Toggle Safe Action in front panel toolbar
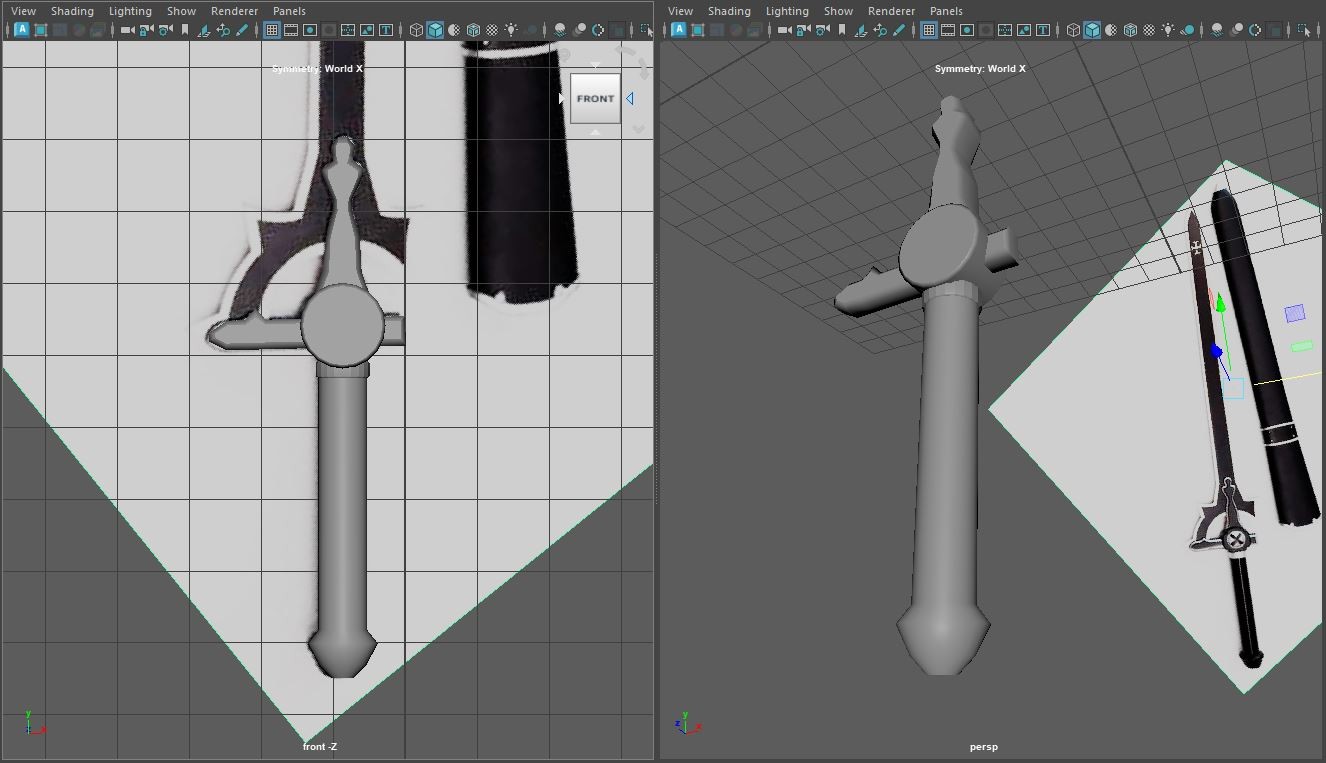This screenshot has width=1326, height=763. click(368, 30)
